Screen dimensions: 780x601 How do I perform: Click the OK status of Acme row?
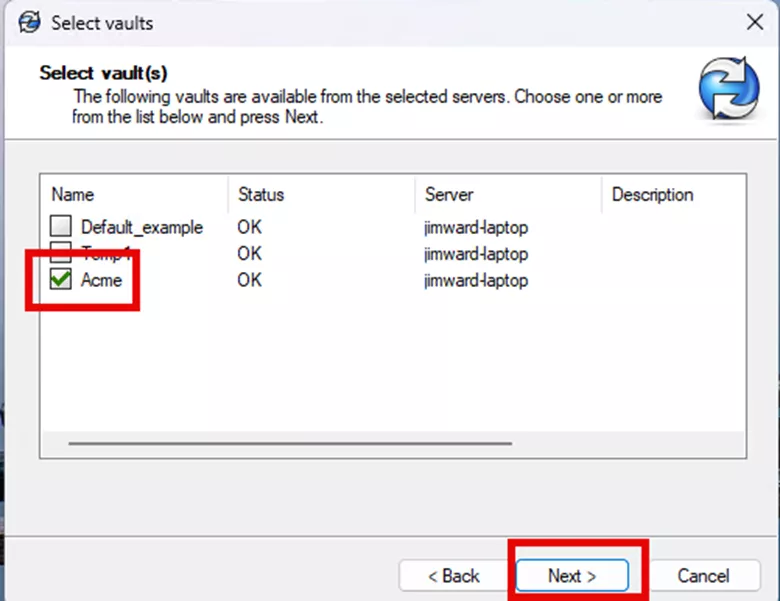click(x=249, y=280)
